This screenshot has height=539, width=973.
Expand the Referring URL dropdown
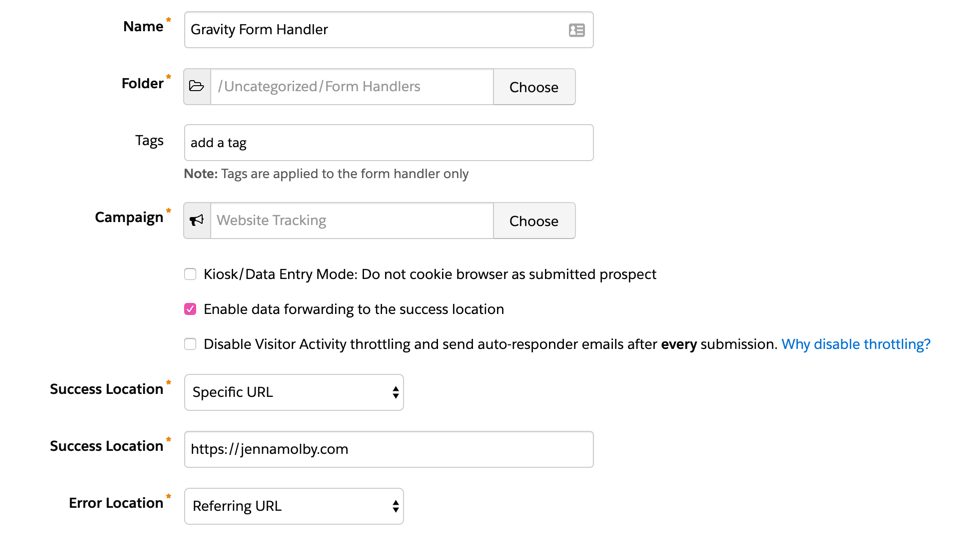[294, 507]
